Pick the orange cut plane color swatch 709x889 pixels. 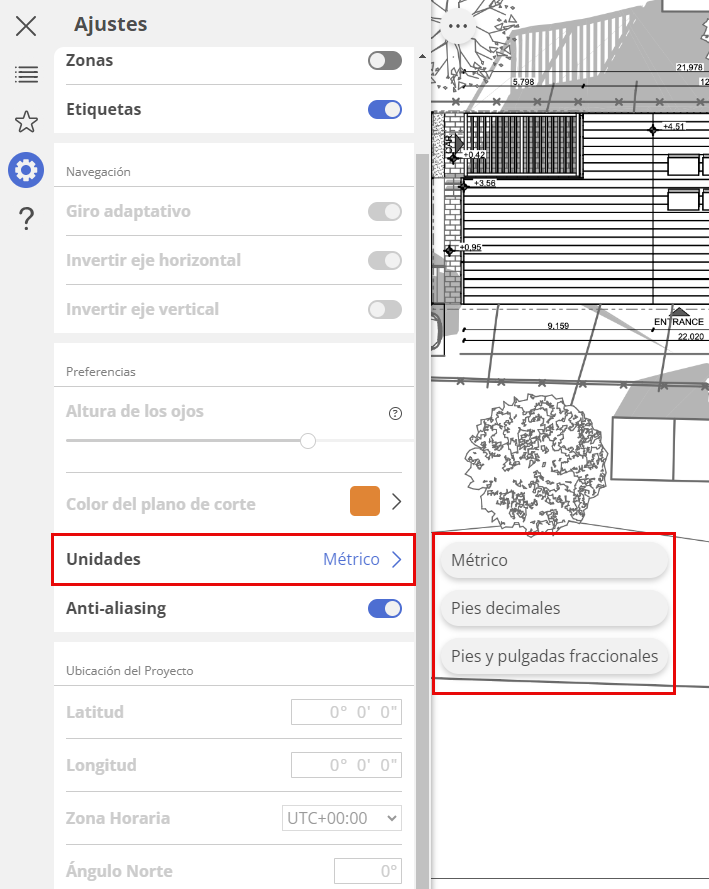pyautogui.click(x=365, y=501)
